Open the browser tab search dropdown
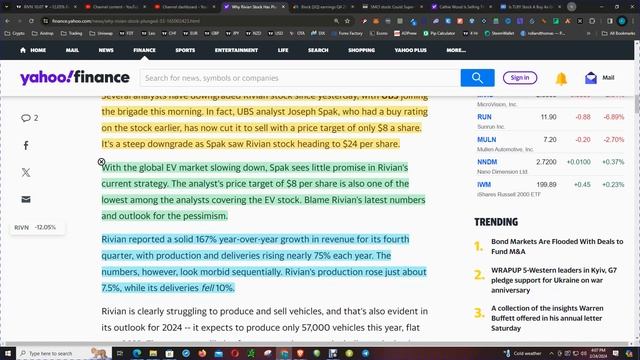This screenshot has width=640, height=360. pyautogui.click(x=7, y=7)
